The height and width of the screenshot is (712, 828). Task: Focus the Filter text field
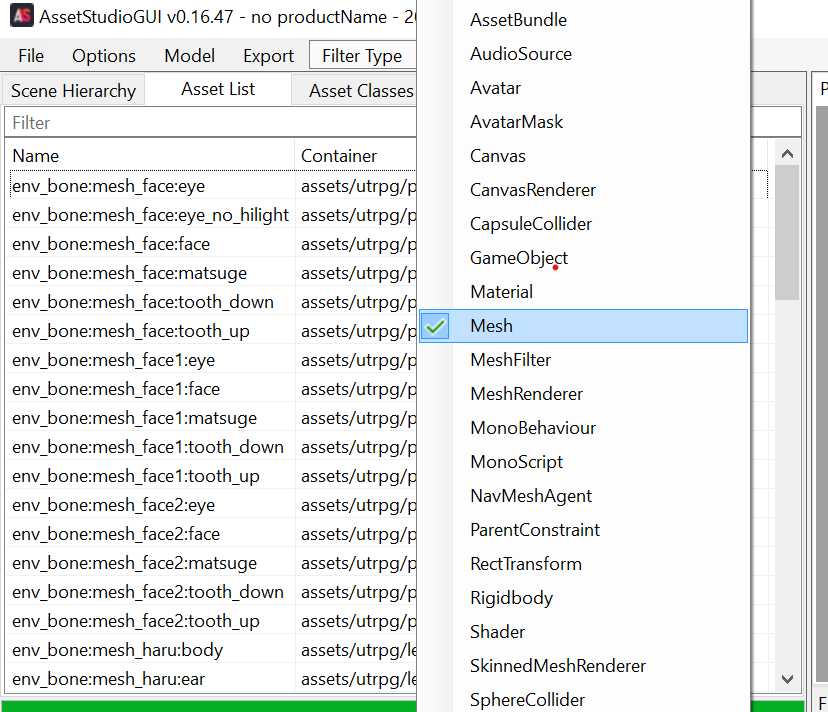tap(210, 123)
